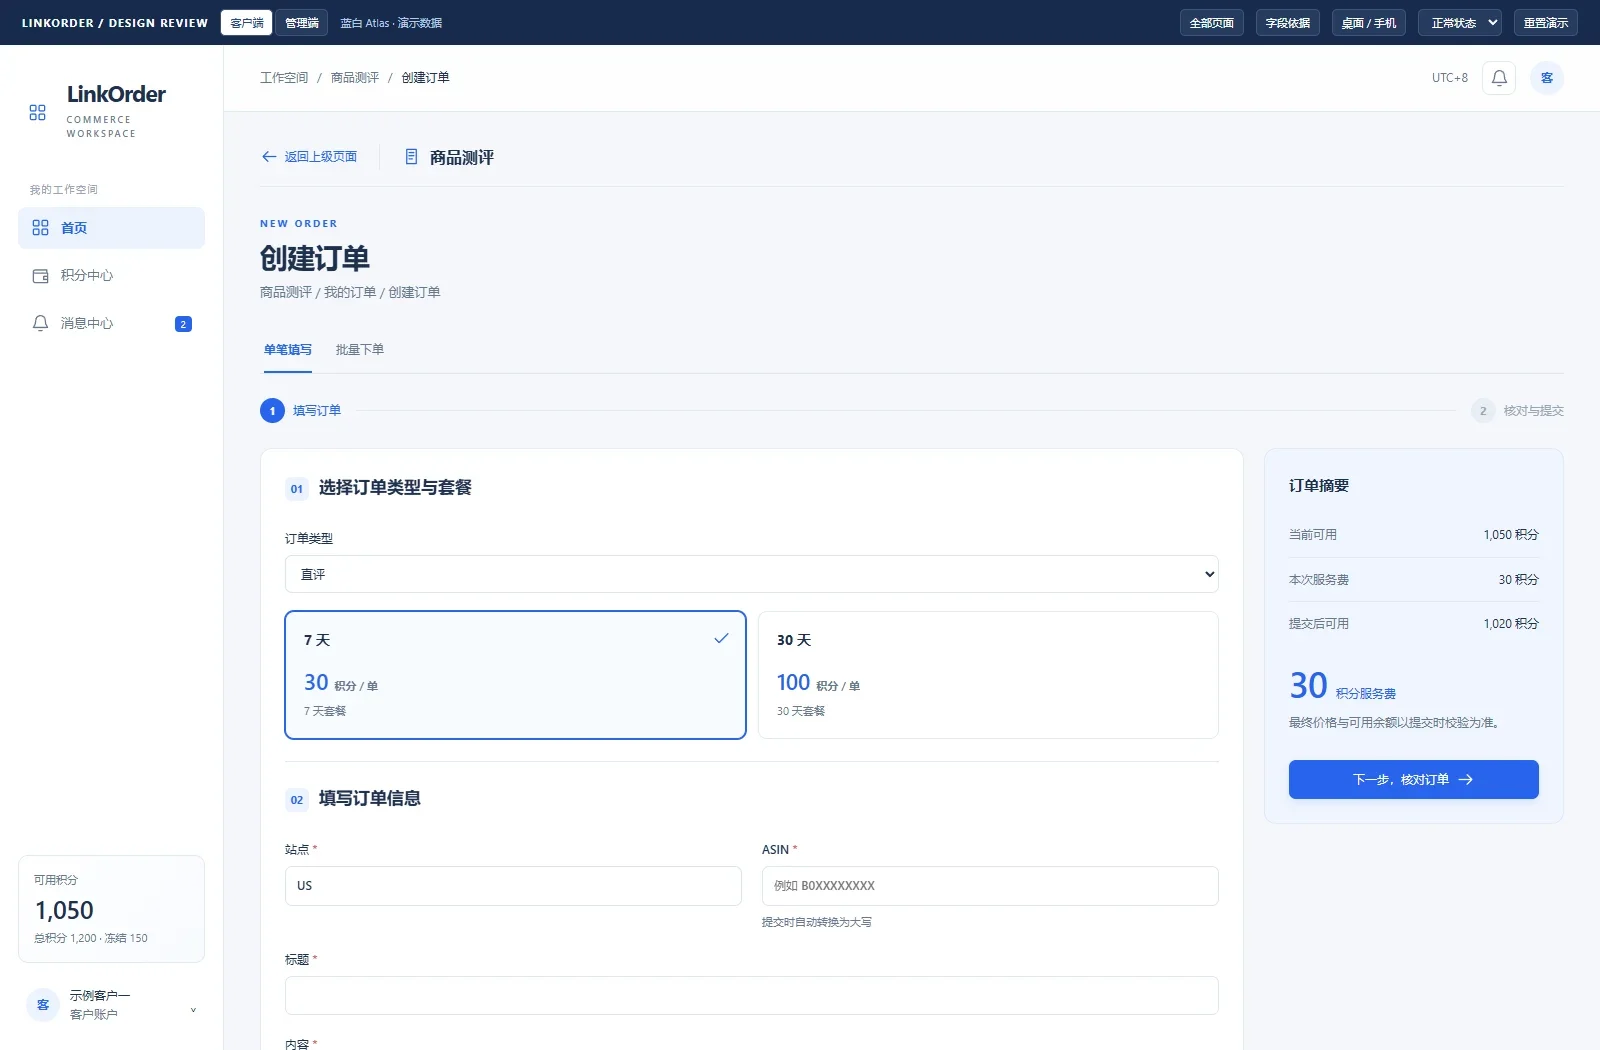Click the 工作空间 breadcrumb
Image resolution: width=1600 pixels, height=1050 pixels.
284,78
